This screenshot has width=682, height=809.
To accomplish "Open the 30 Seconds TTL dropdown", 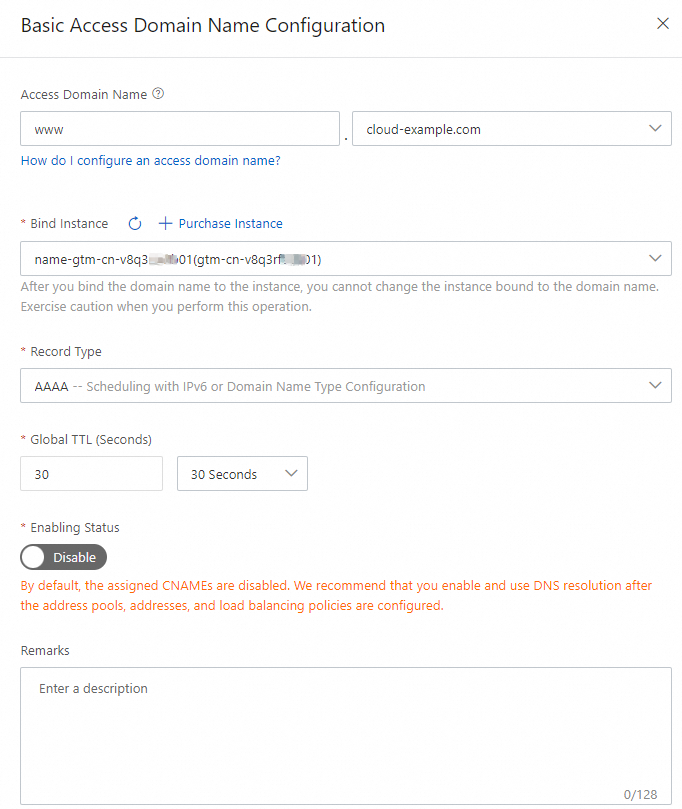I will 242,473.
